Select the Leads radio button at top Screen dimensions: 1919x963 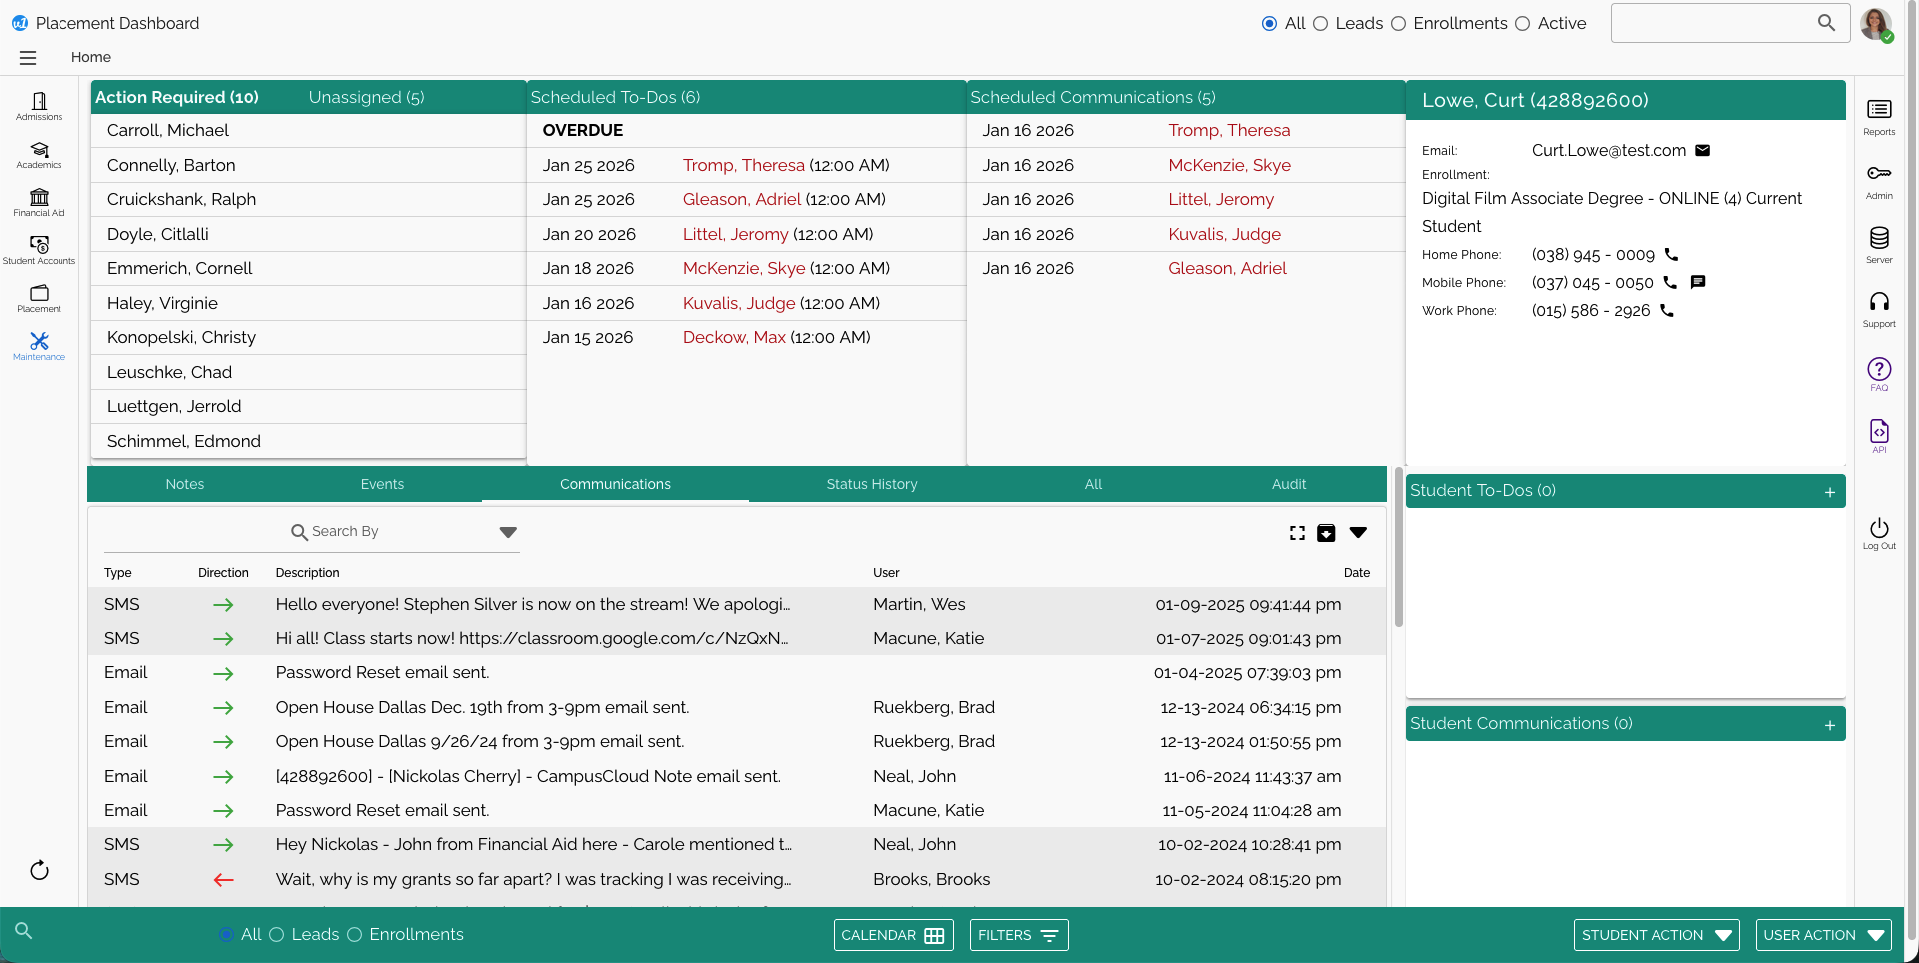point(1320,23)
